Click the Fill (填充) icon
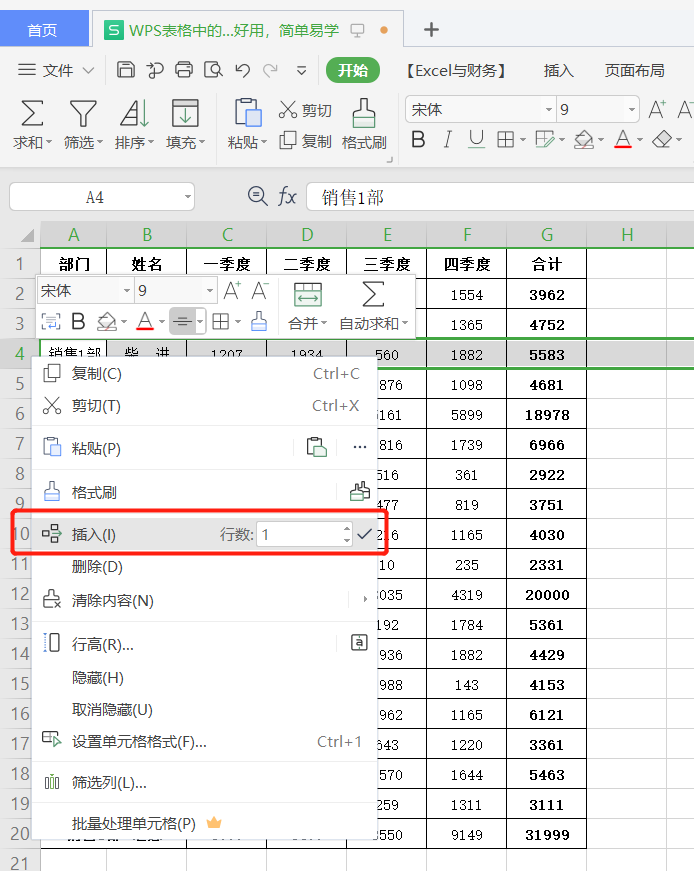Screen dimensions: 694x871 pos(185,113)
